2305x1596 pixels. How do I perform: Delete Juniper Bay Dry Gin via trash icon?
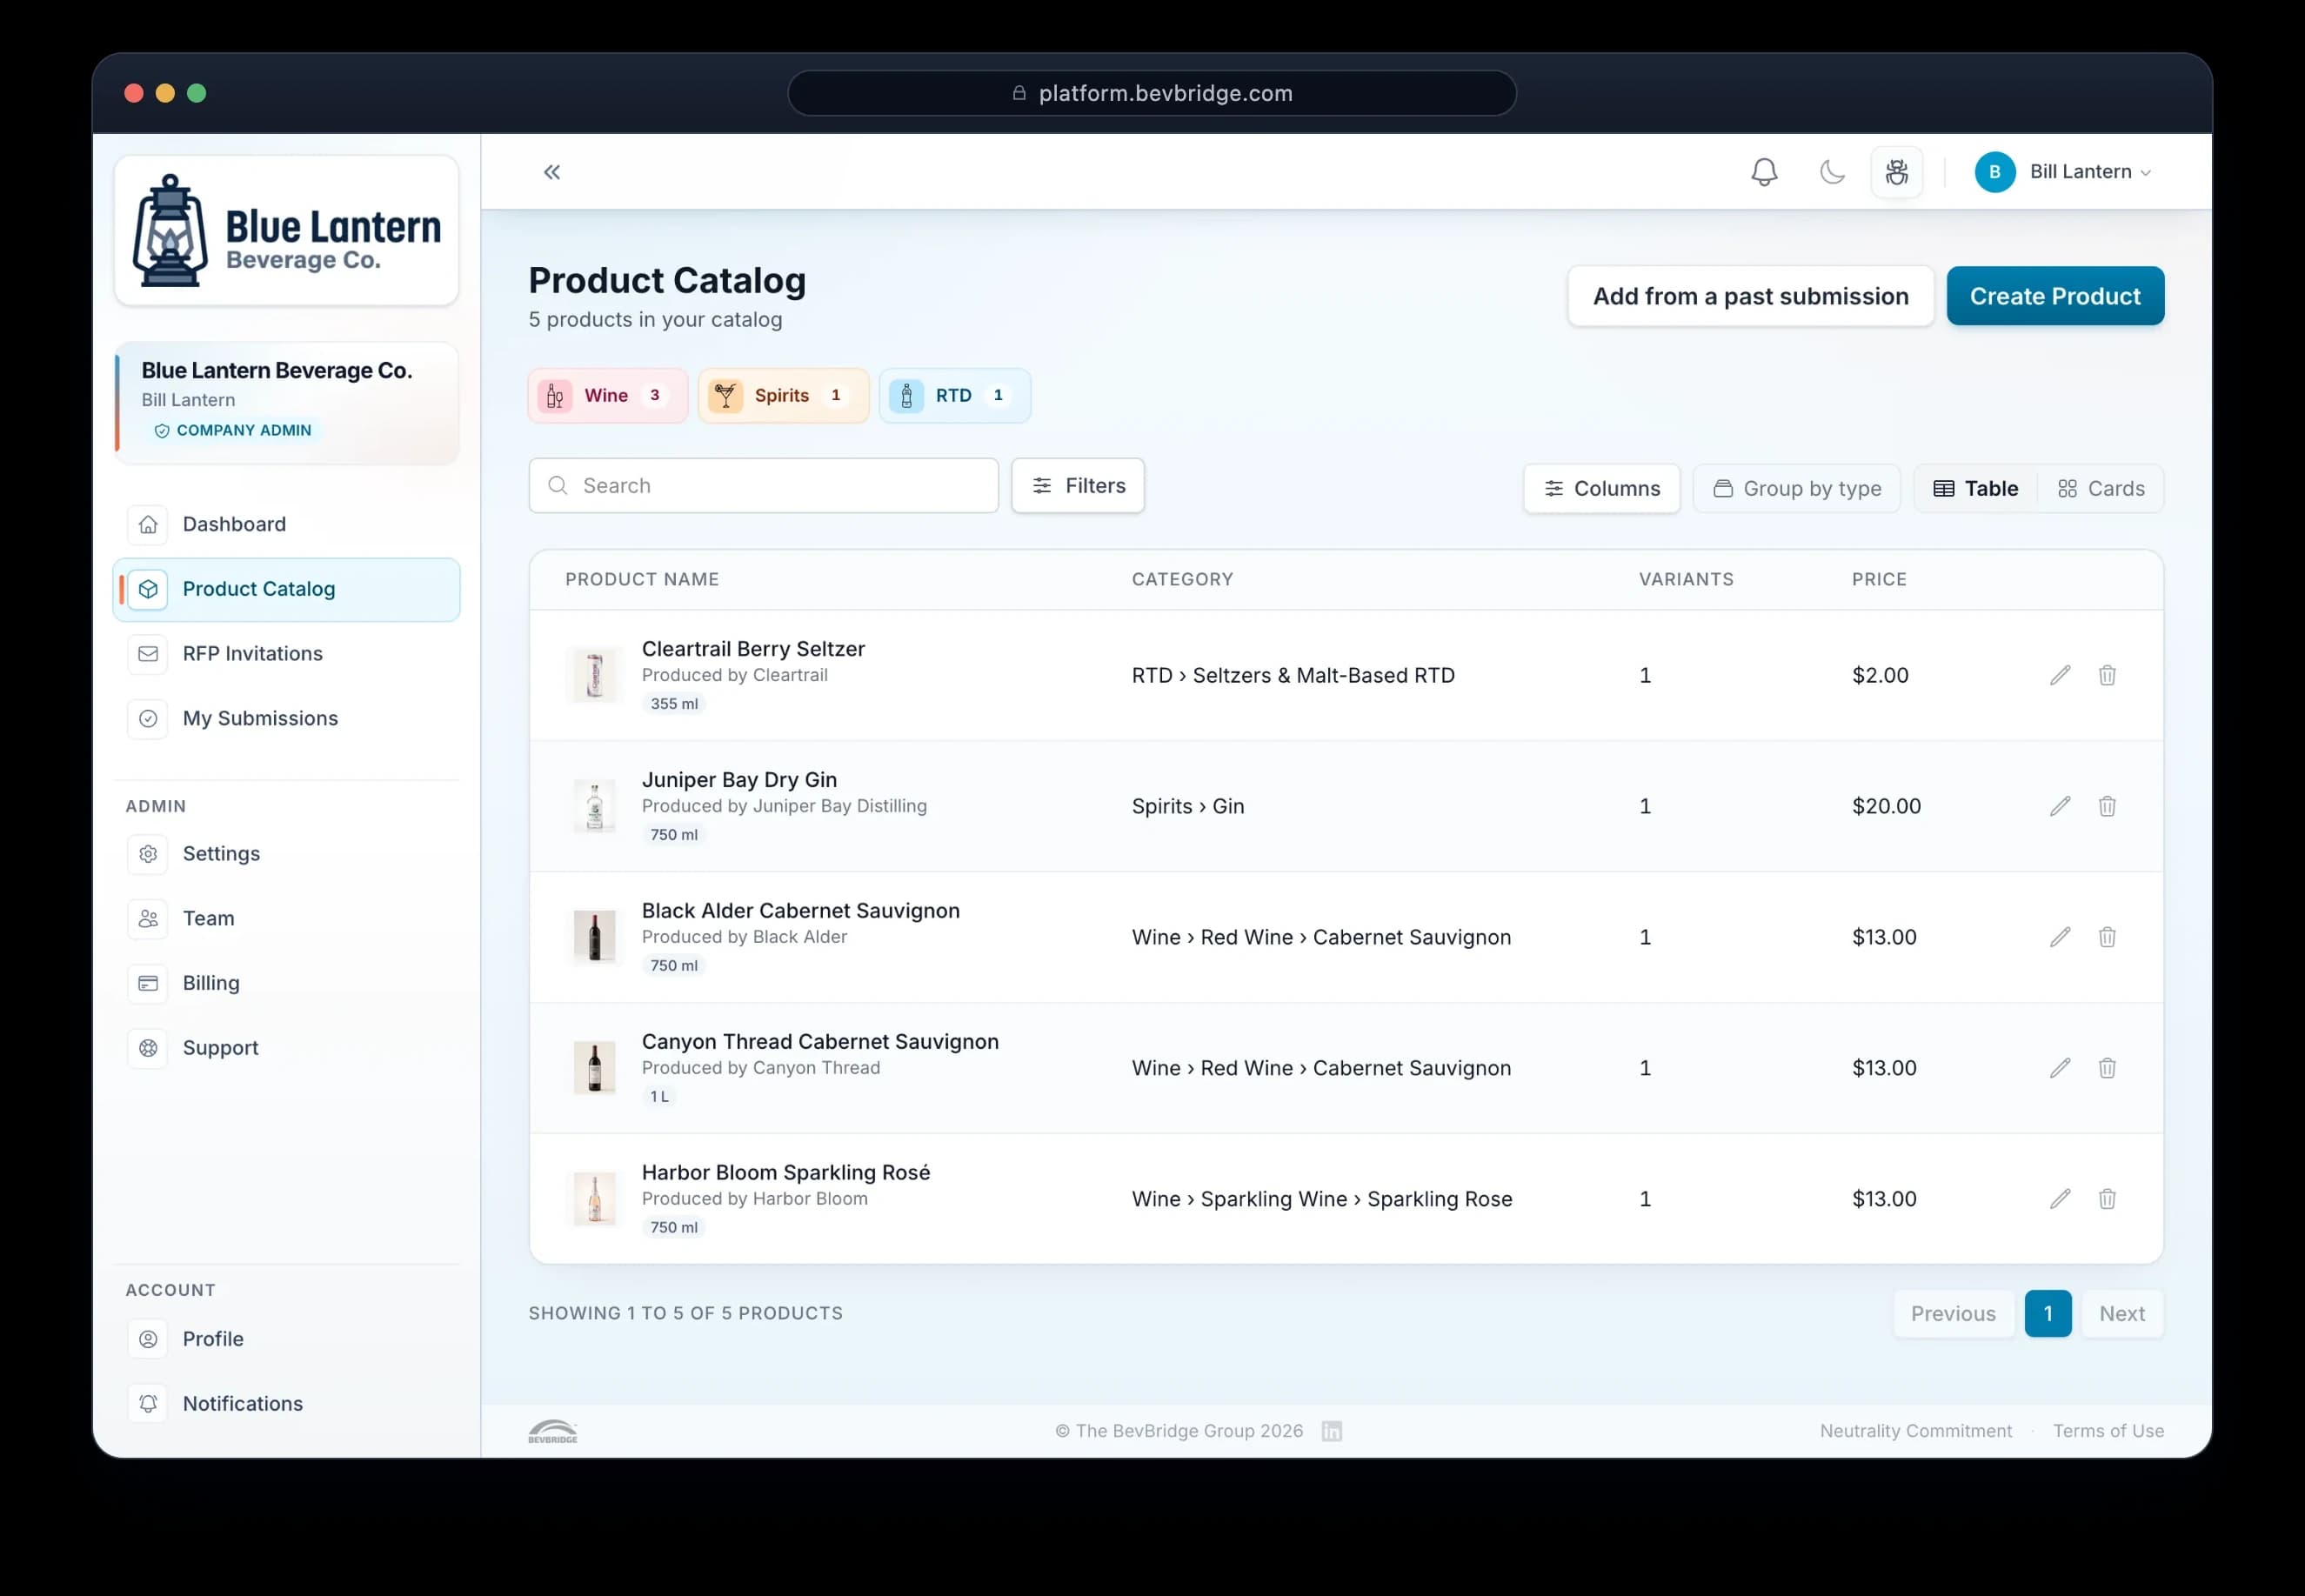[x=2106, y=806]
